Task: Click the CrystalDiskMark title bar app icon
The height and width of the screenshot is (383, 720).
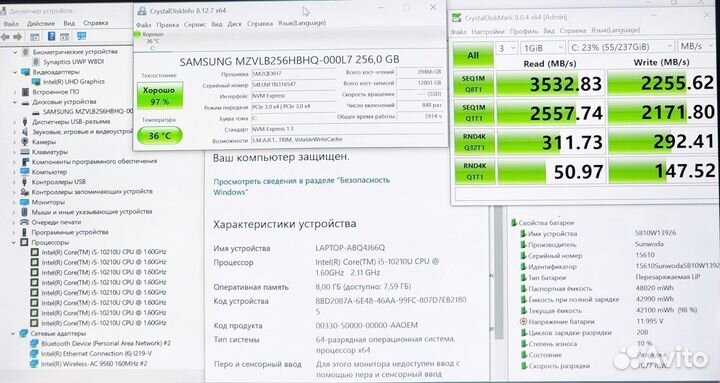Action: (456, 18)
